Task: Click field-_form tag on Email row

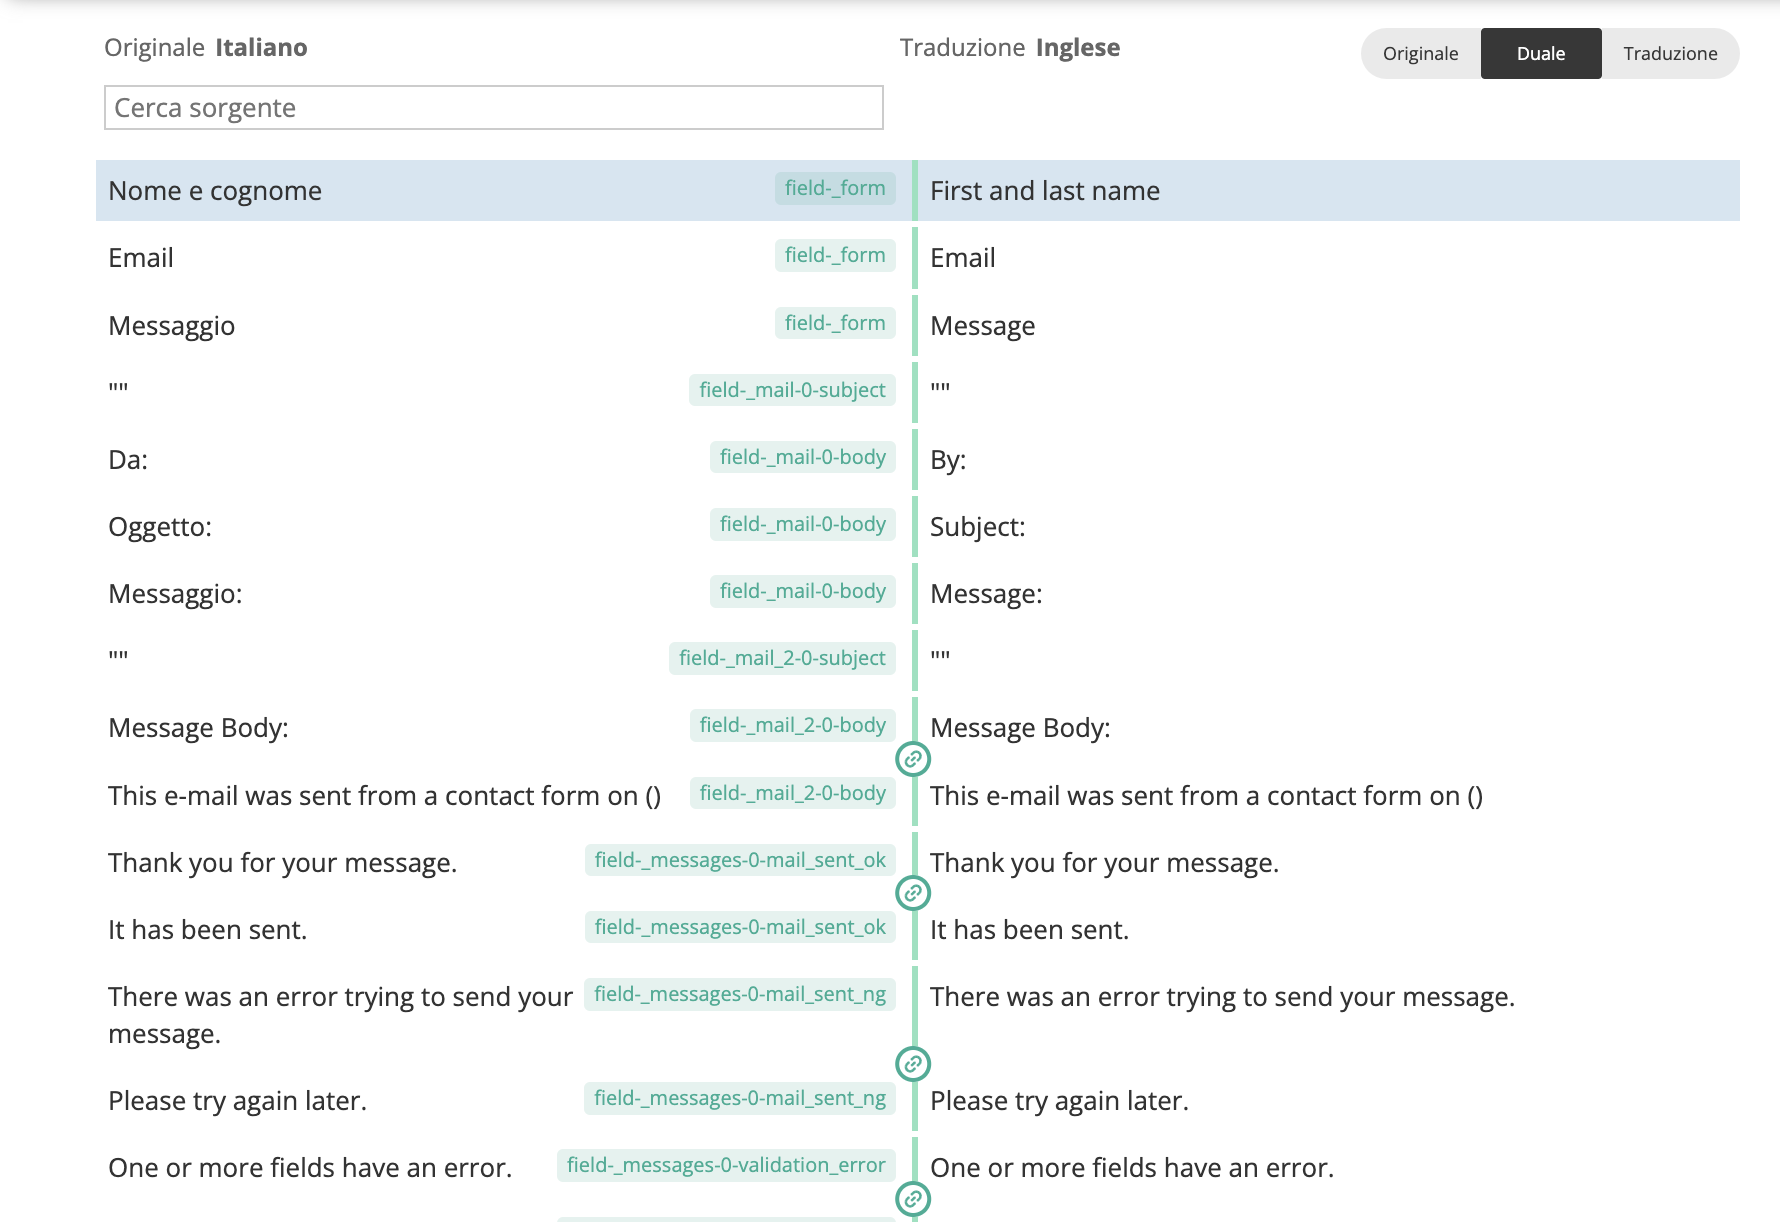Action: pyautogui.click(x=835, y=255)
